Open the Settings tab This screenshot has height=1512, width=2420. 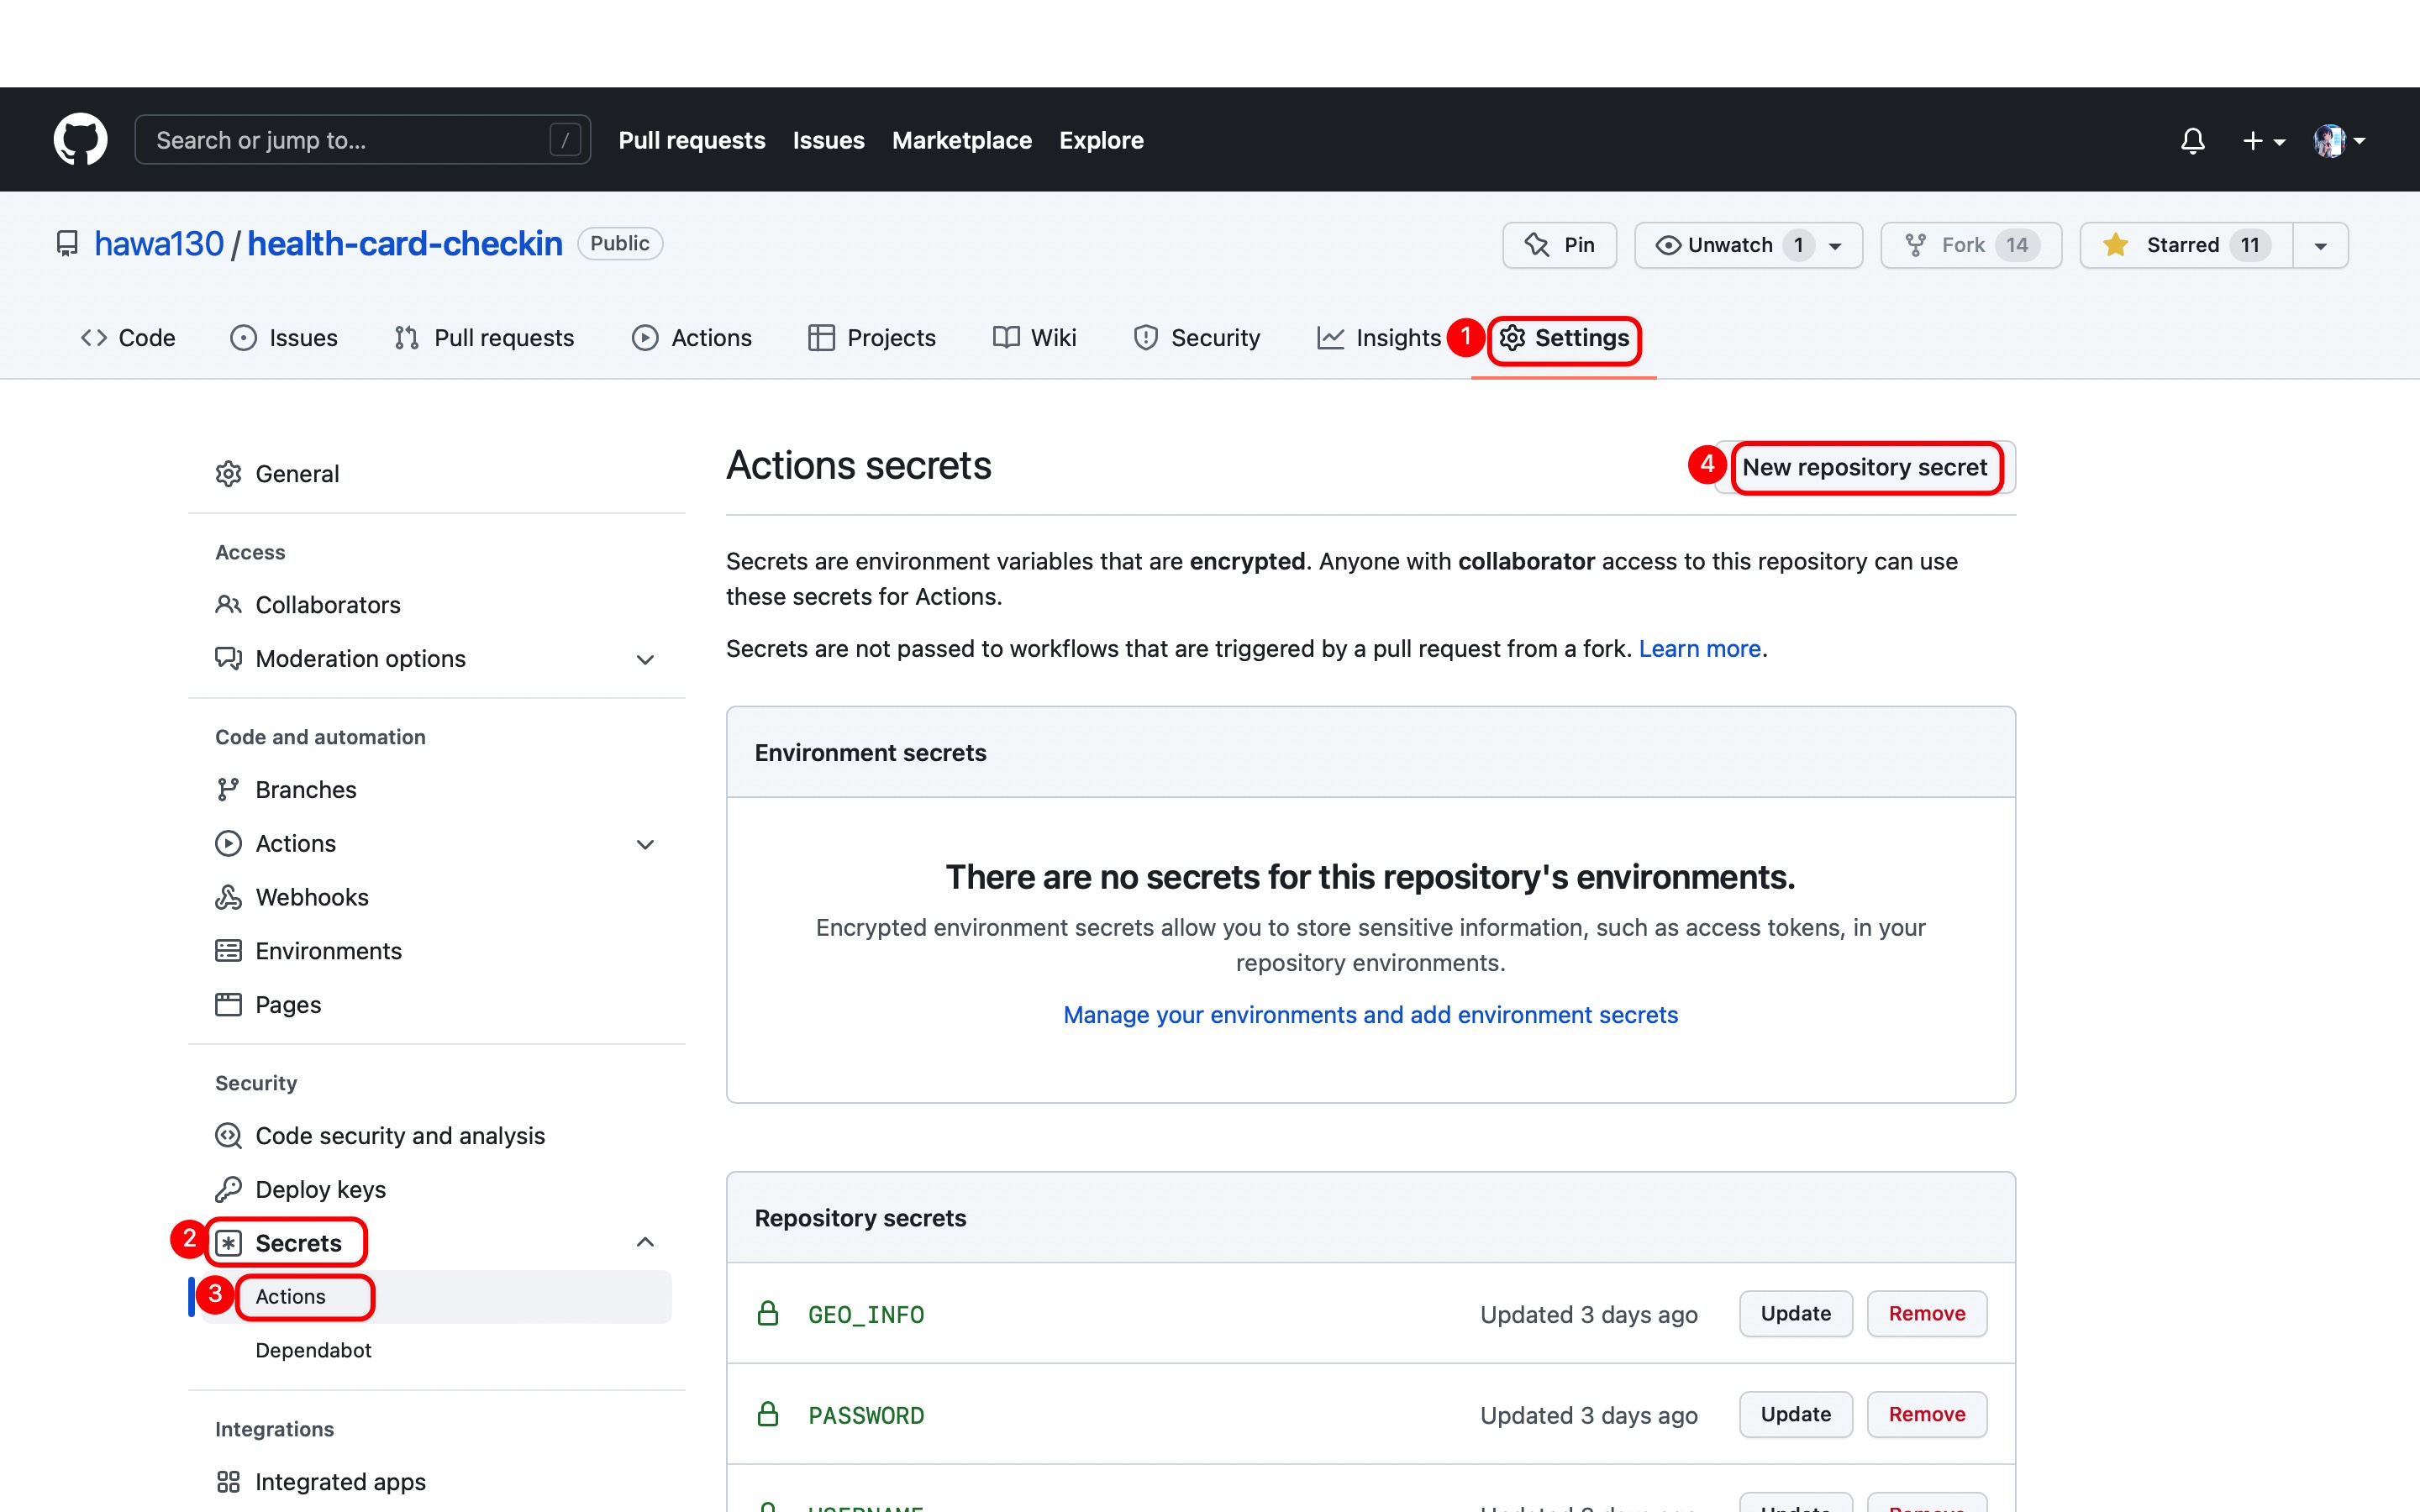point(1564,338)
